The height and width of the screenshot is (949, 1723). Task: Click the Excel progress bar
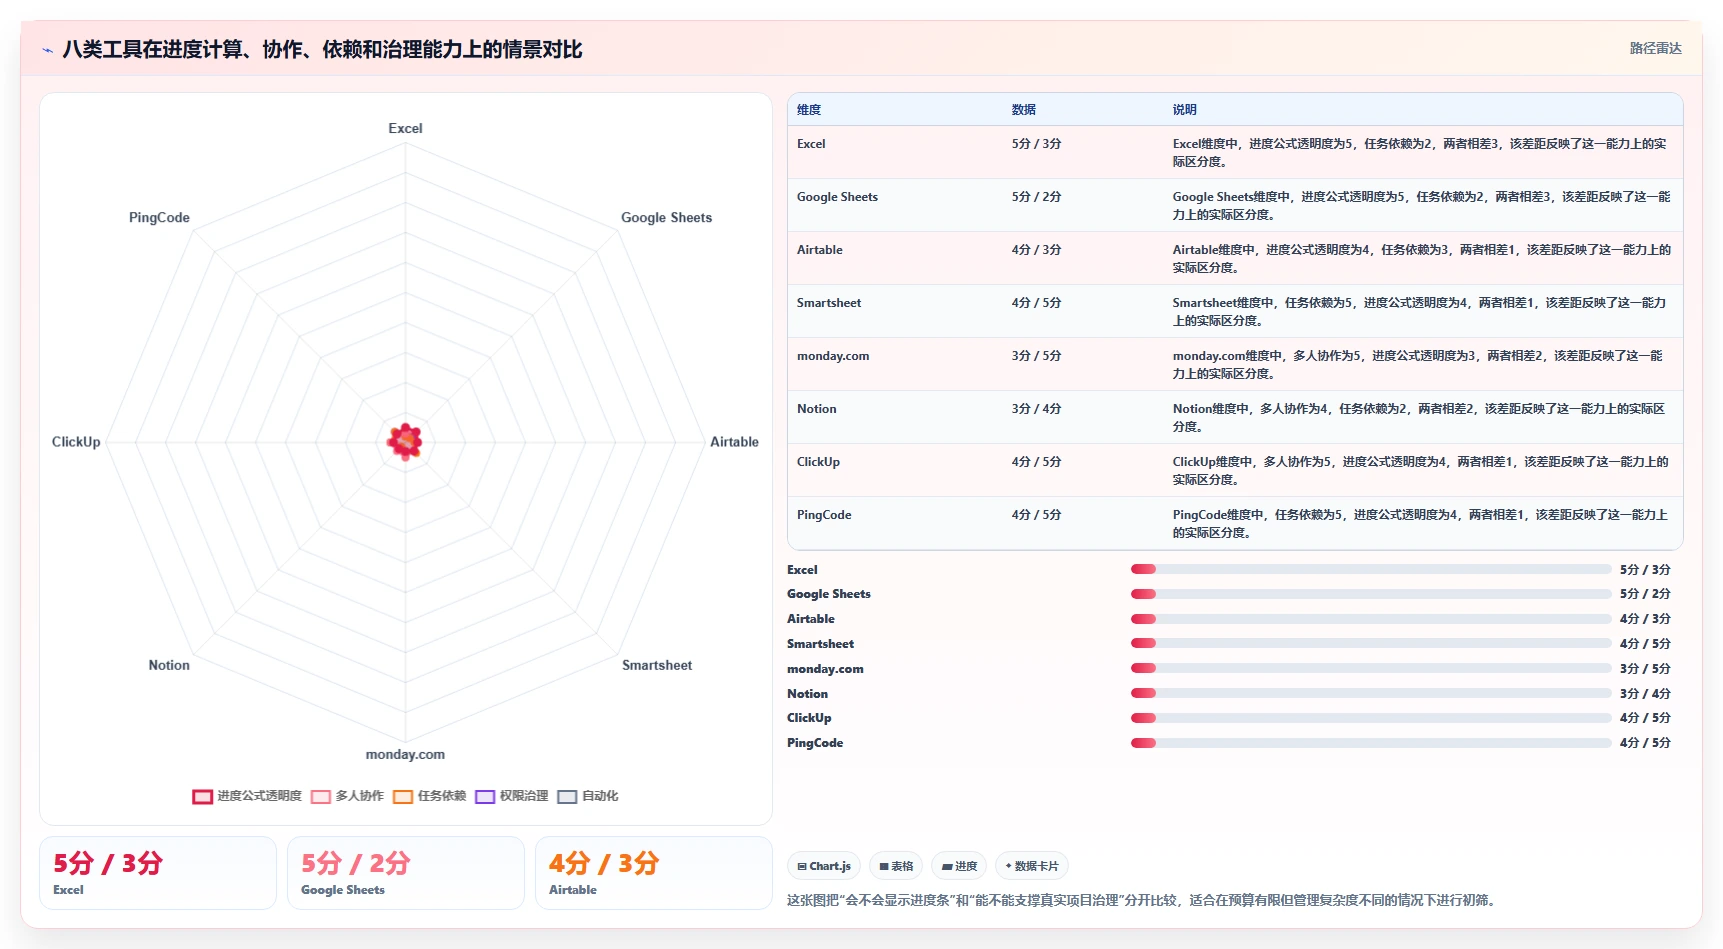1371,569
